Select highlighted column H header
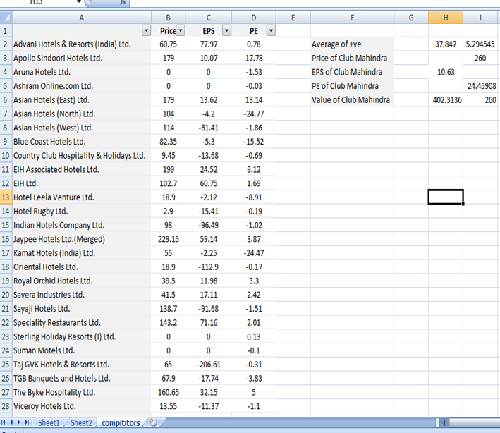 coord(446,17)
